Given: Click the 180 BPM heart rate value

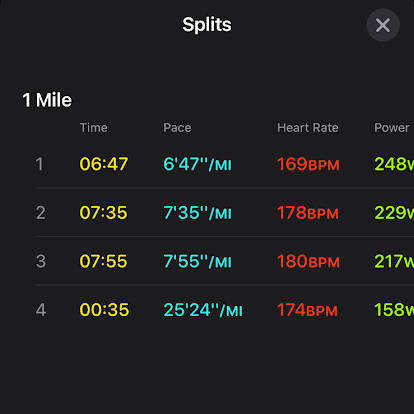Looking at the screenshot, I should (x=308, y=261).
